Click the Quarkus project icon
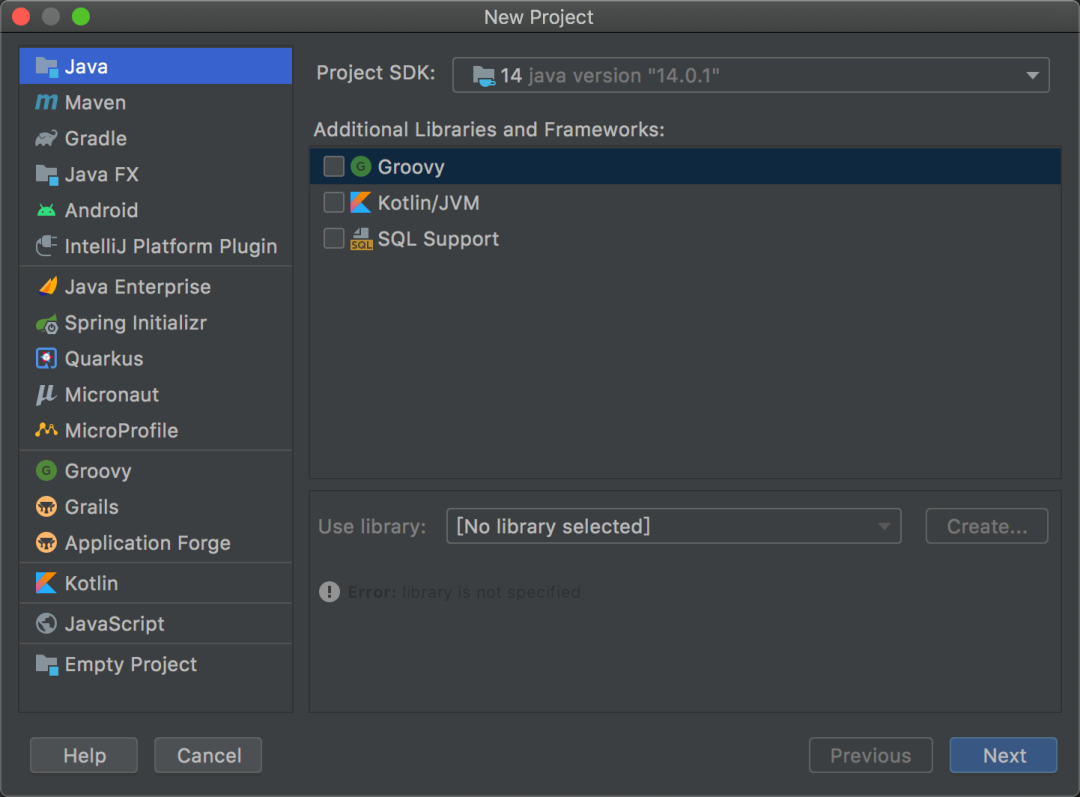The width and height of the screenshot is (1080, 797). point(46,359)
